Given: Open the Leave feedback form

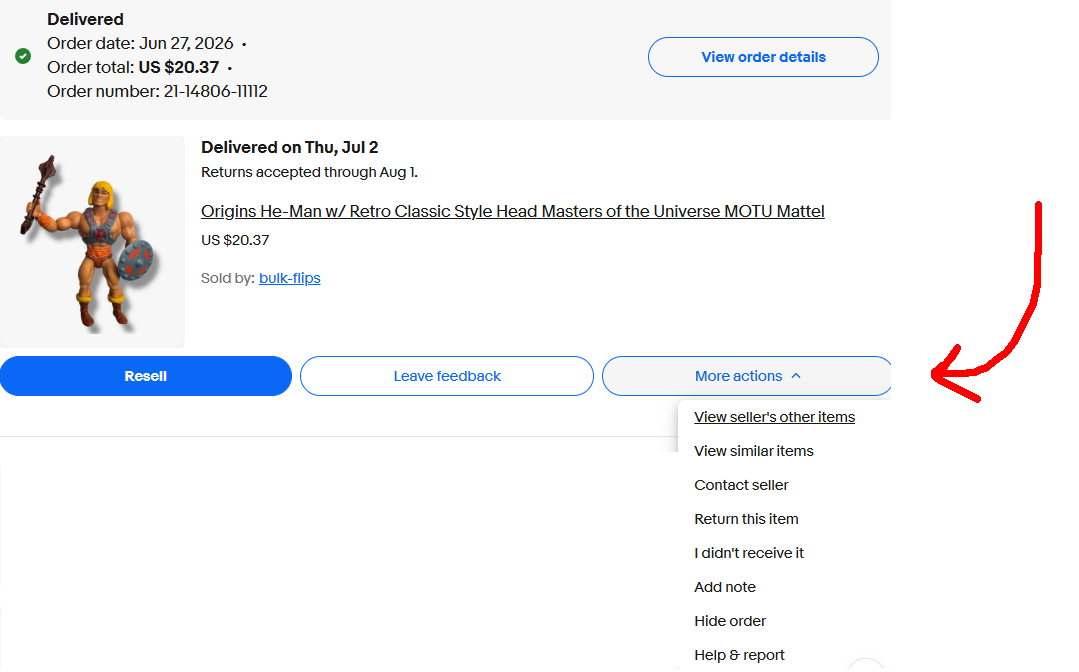Looking at the screenshot, I should click(x=447, y=376).
